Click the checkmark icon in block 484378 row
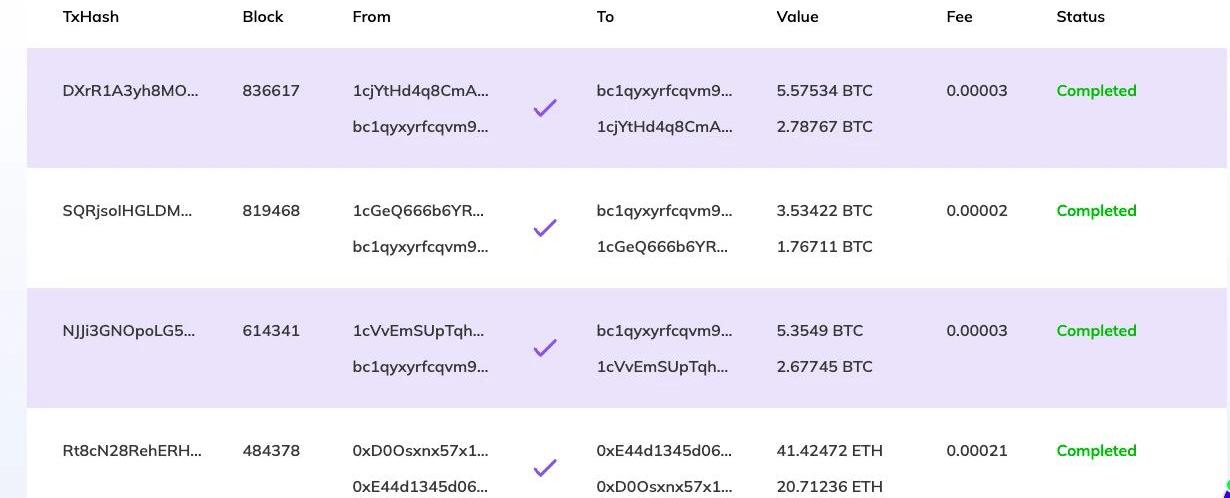The image size is (1230, 498). (x=545, y=467)
